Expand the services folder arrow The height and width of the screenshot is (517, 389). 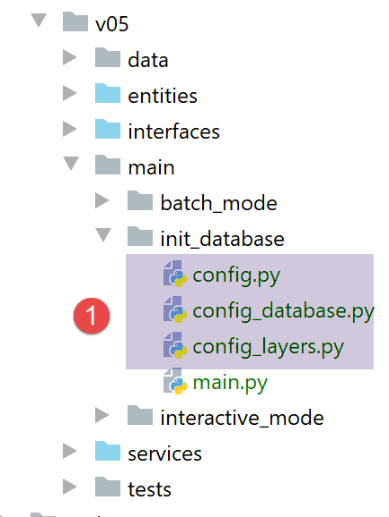pyautogui.click(x=70, y=451)
